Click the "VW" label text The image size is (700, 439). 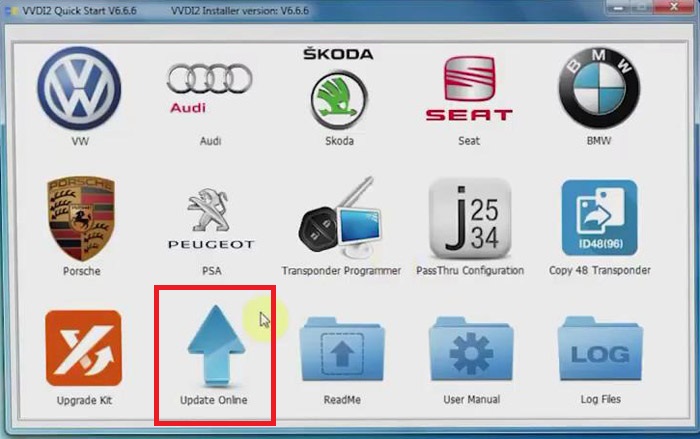point(80,141)
